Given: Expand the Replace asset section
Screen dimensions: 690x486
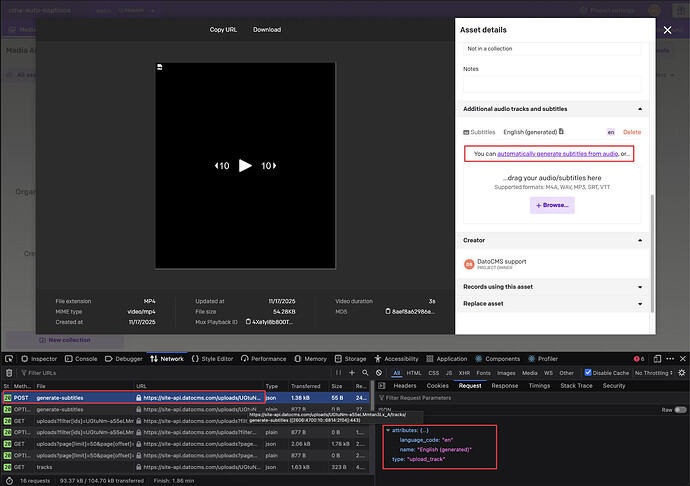Looking at the screenshot, I should (x=639, y=303).
